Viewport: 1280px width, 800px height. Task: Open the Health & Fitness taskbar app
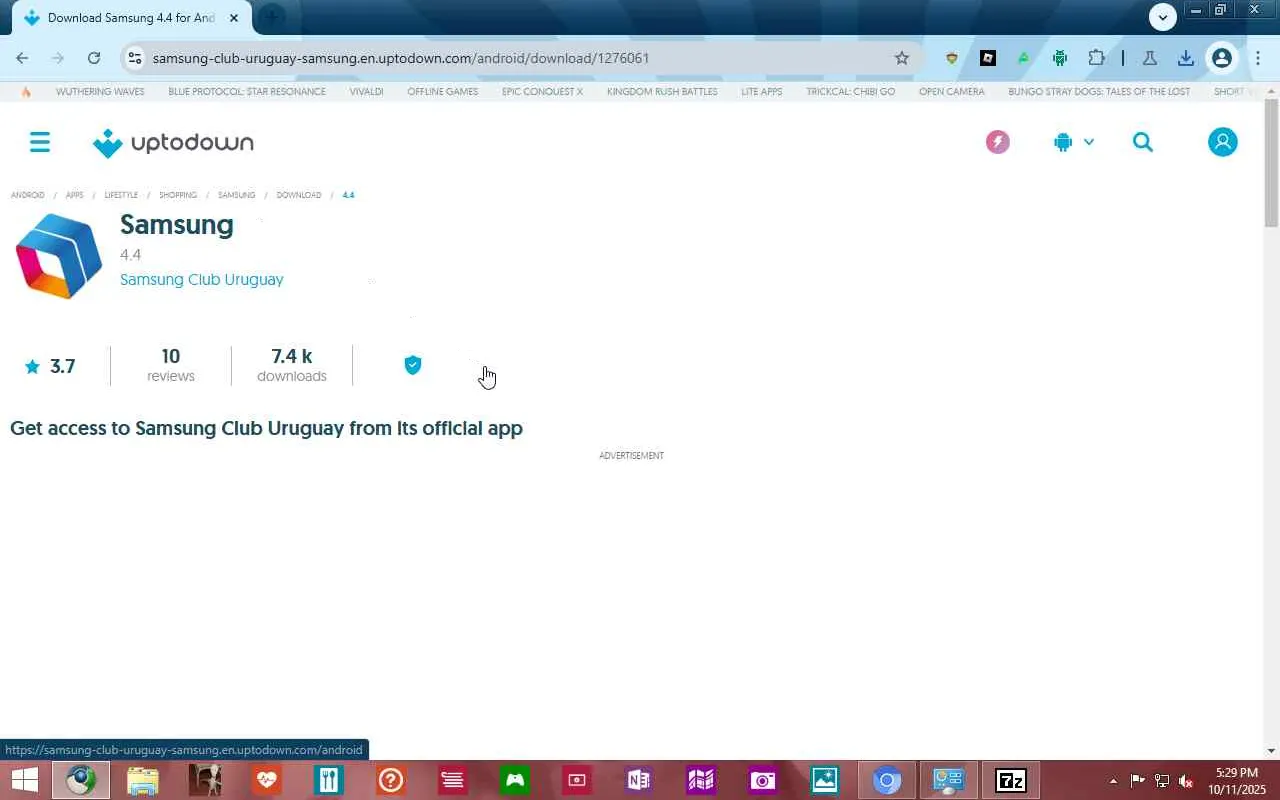click(266, 780)
